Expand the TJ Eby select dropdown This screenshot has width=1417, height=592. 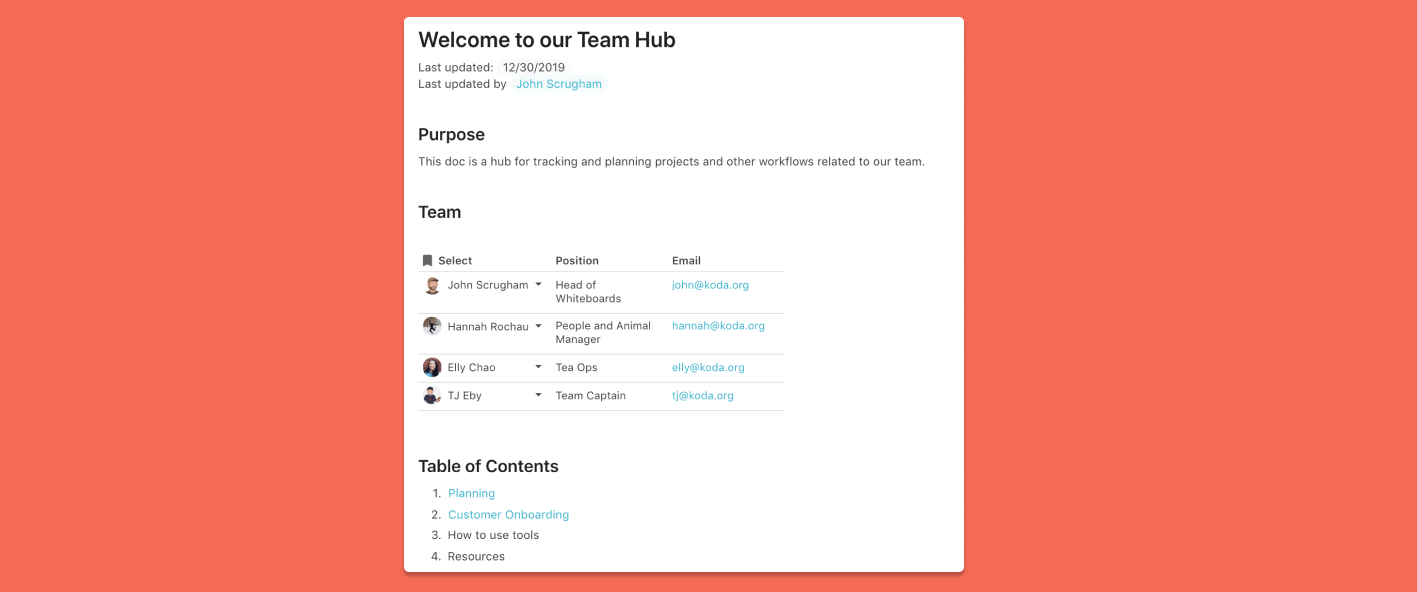pyautogui.click(x=538, y=395)
